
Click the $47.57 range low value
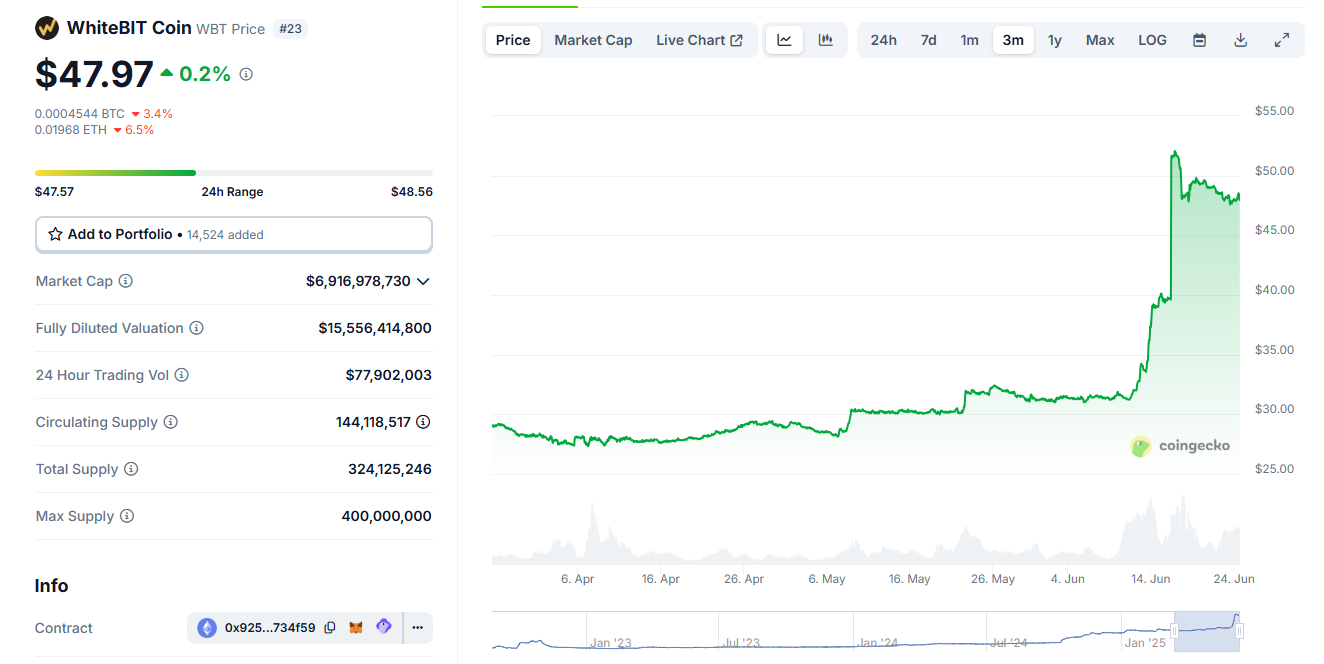pyautogui.click(x=54, y=192)
